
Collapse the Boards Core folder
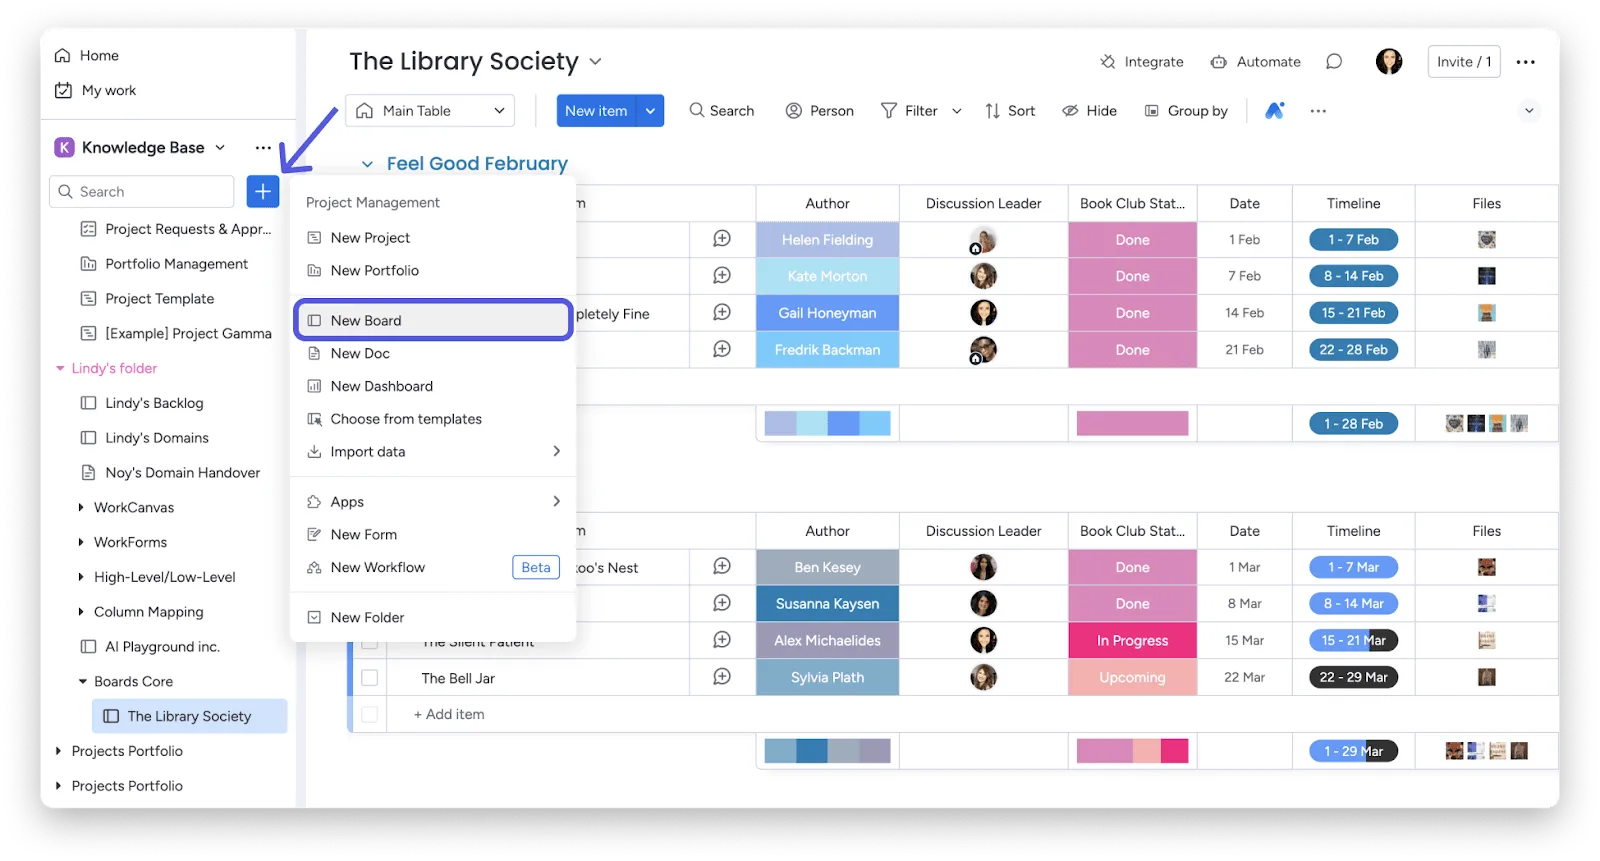83,682
